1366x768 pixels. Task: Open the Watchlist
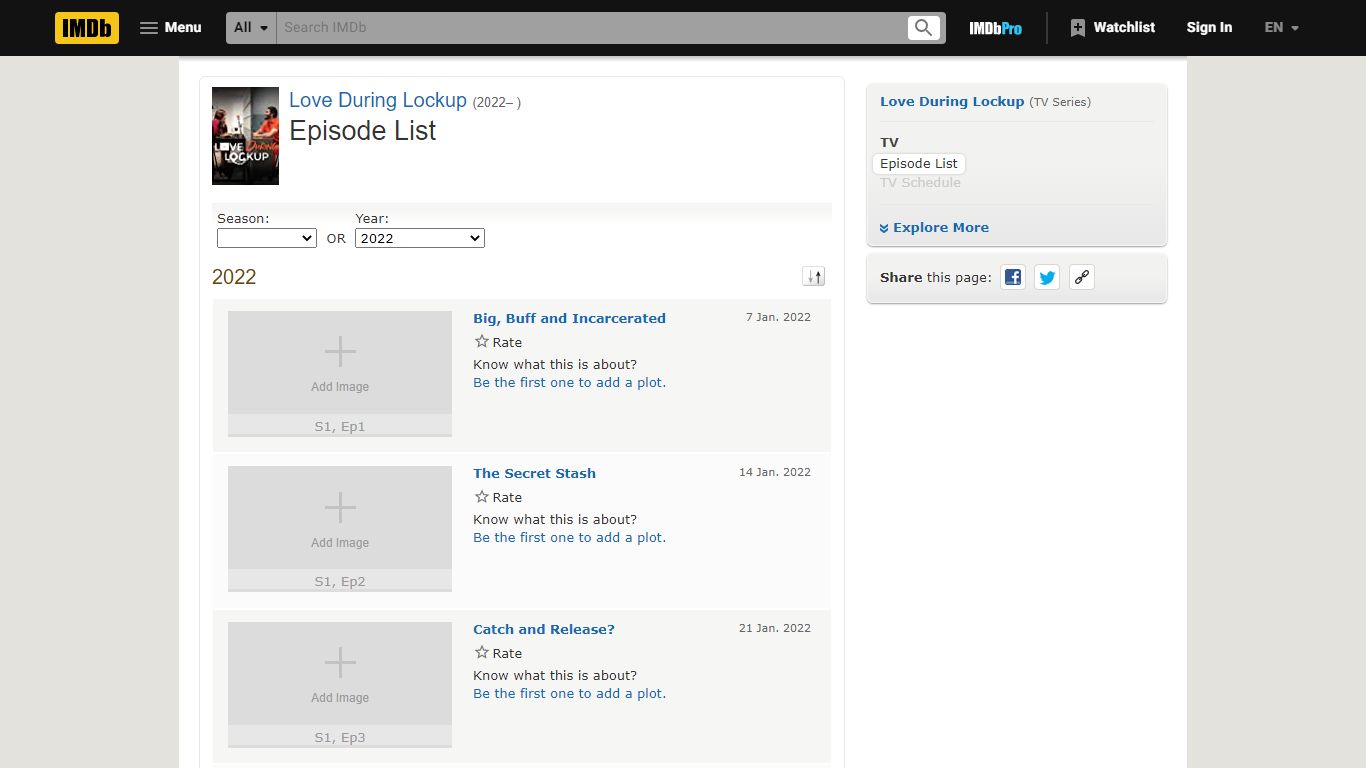point(1112,28)
